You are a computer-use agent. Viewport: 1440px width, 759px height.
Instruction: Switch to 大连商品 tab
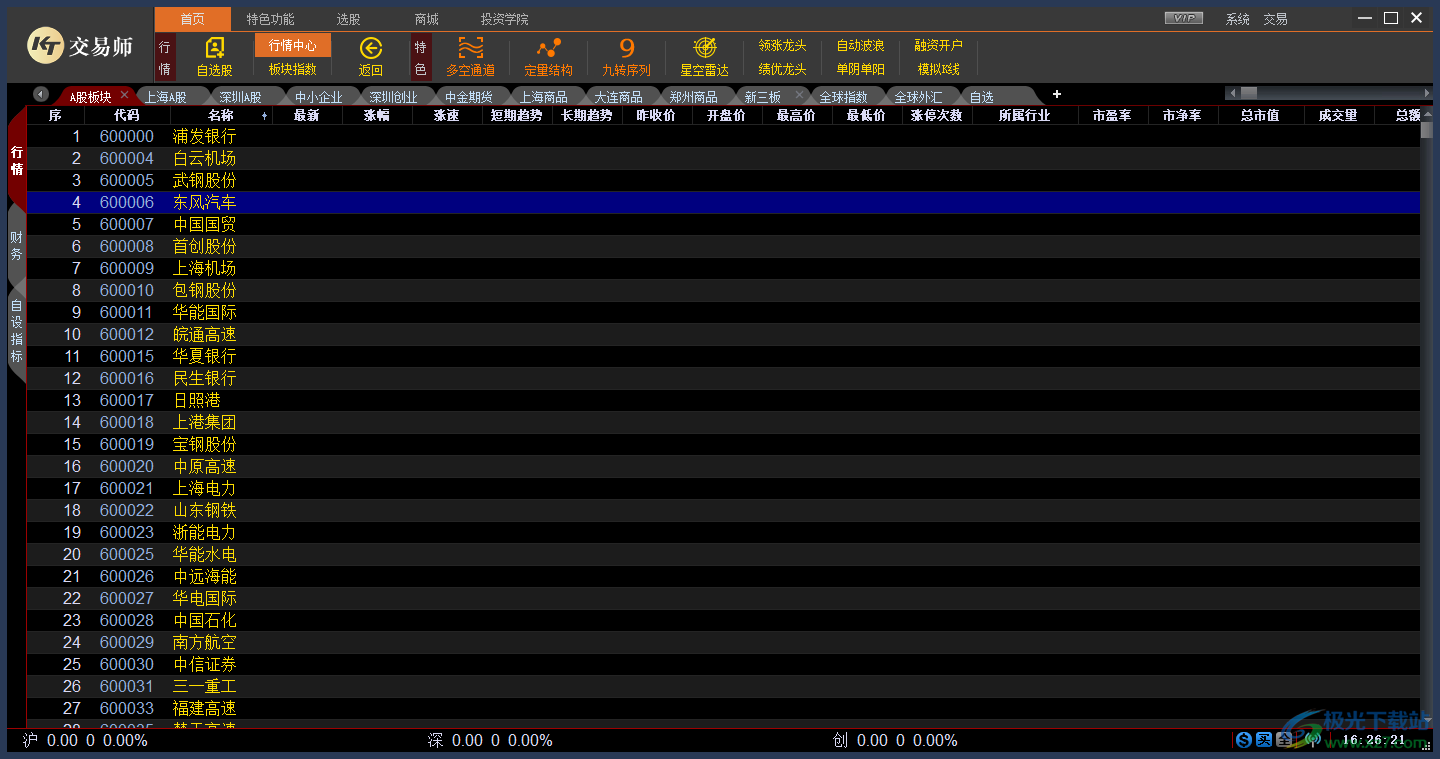click(x=619, y=97)
